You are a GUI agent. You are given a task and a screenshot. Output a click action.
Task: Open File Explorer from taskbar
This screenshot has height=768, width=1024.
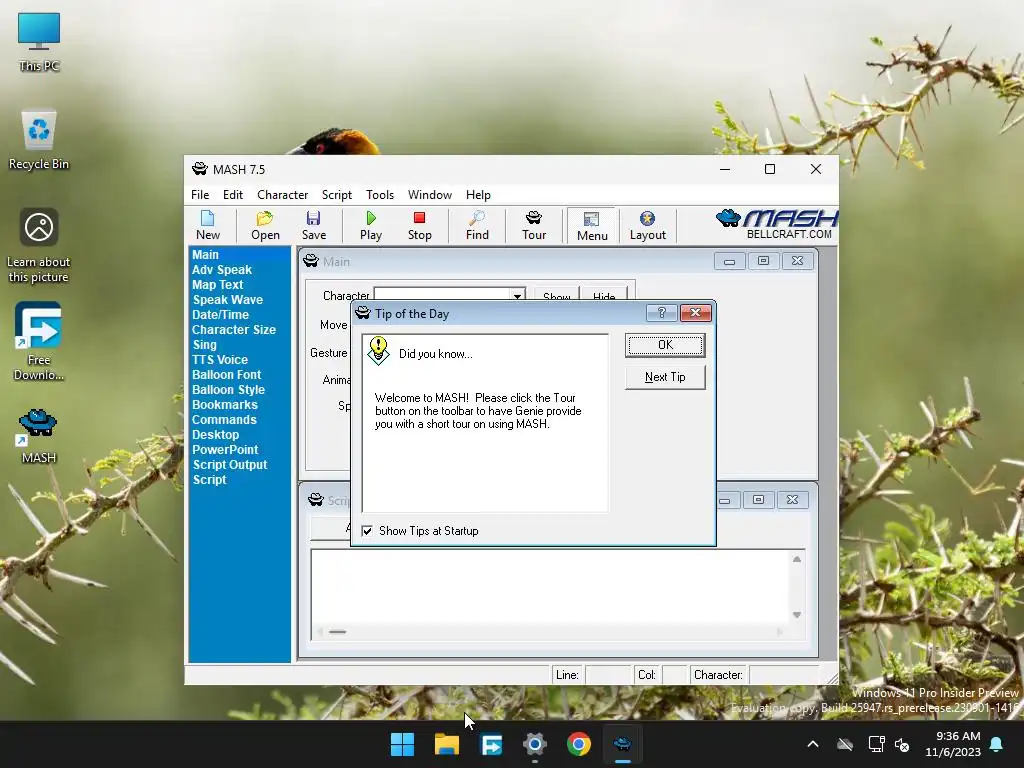447,744
